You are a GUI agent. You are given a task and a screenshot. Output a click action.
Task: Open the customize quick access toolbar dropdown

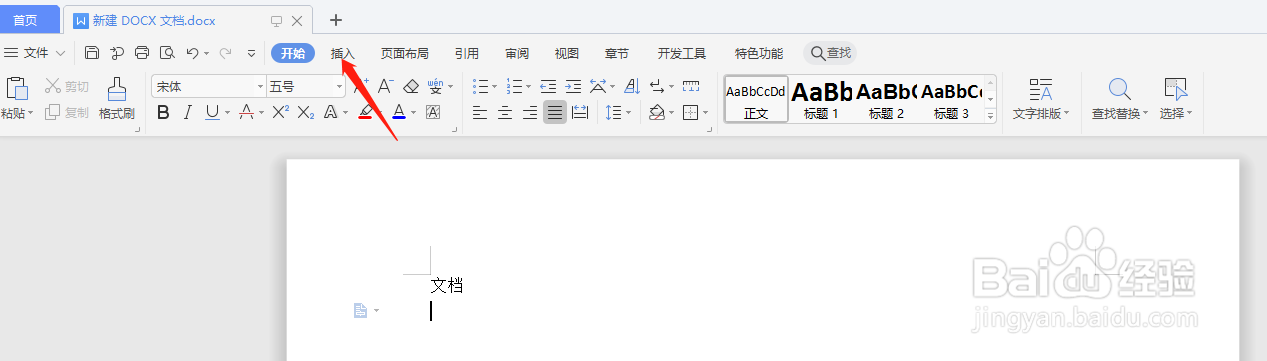tap(251, 53)
